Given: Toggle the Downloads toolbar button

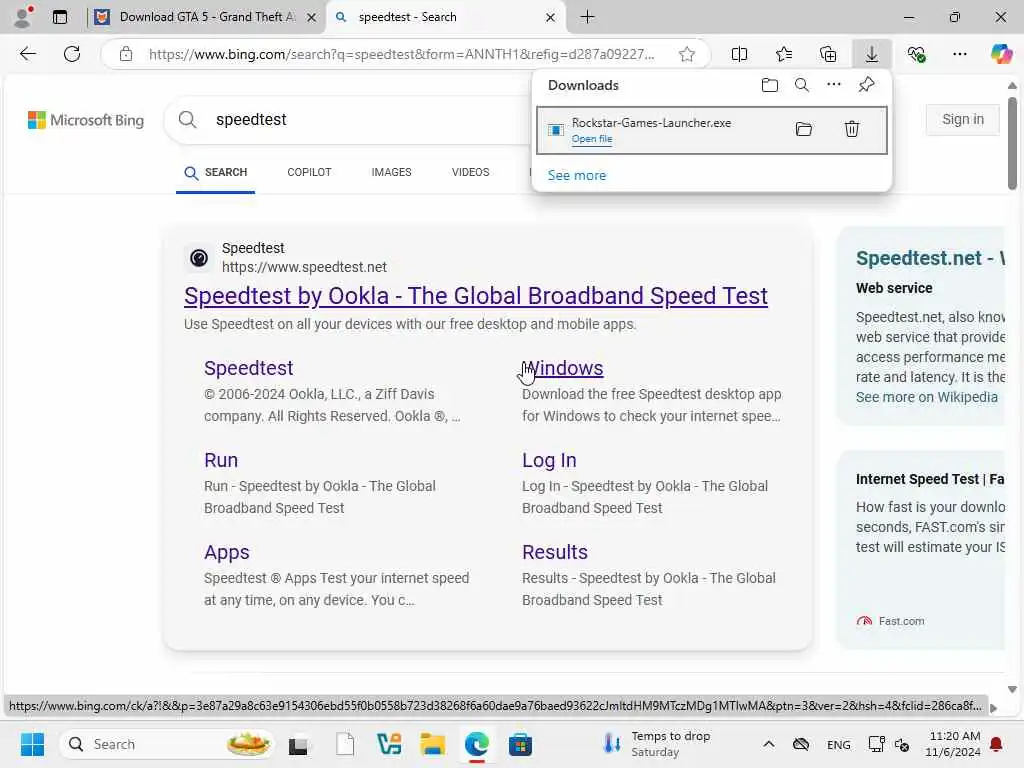Looking at the screenshot, I should pos(872,54).
